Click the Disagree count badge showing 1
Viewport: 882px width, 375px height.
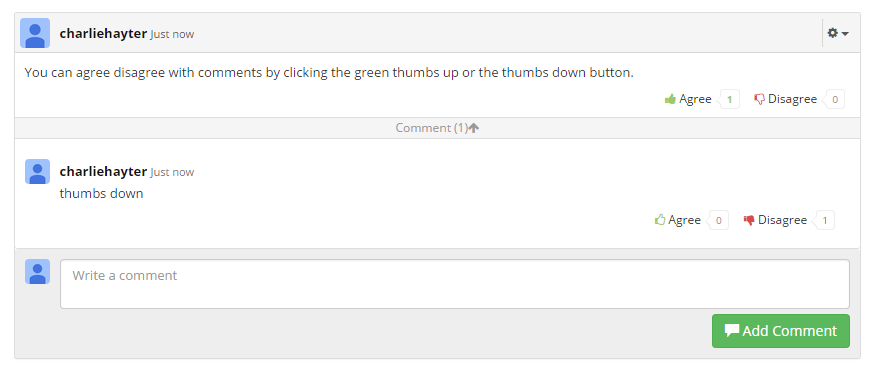tap(825, 220)
